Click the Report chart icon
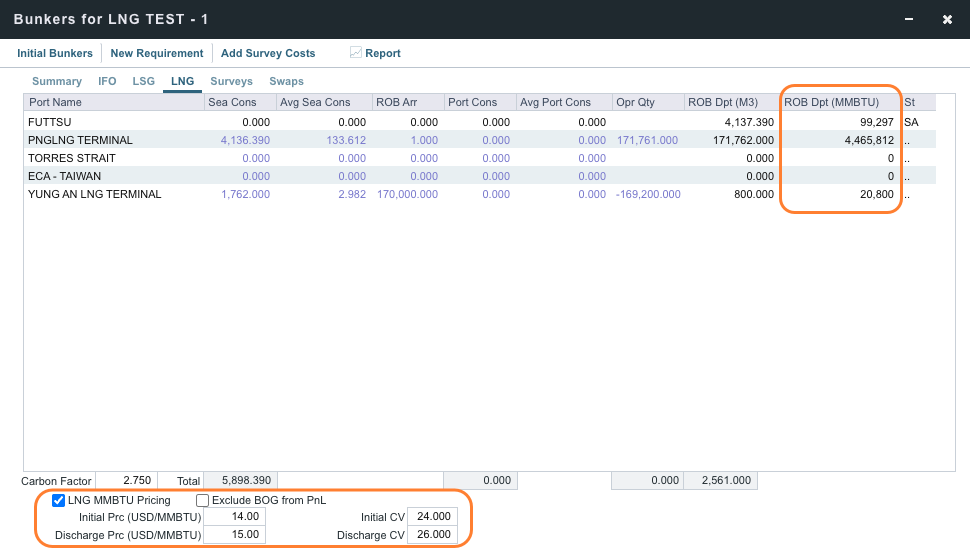Viewport: 970px width, 554px height. [356, 53]
